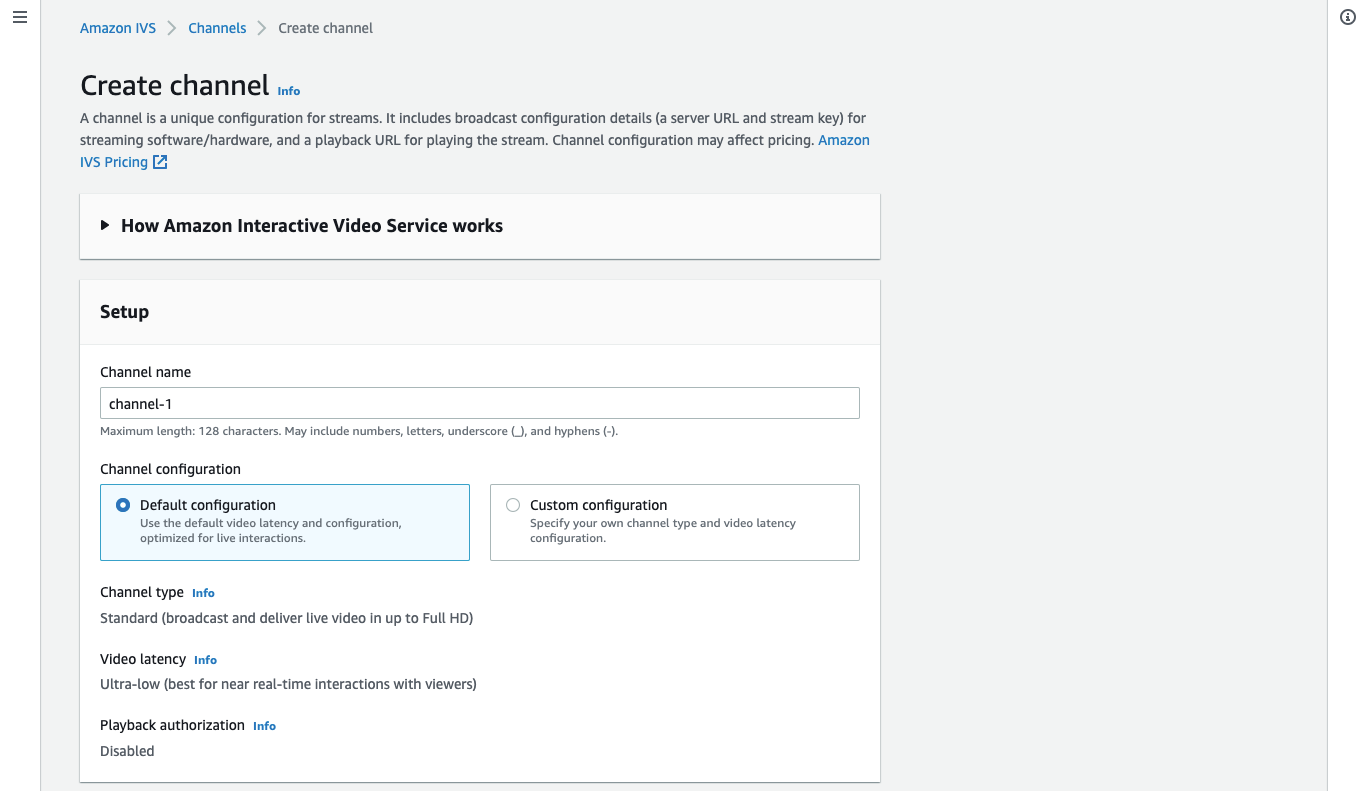Open the hamburger navigation menu

(20, 19)
